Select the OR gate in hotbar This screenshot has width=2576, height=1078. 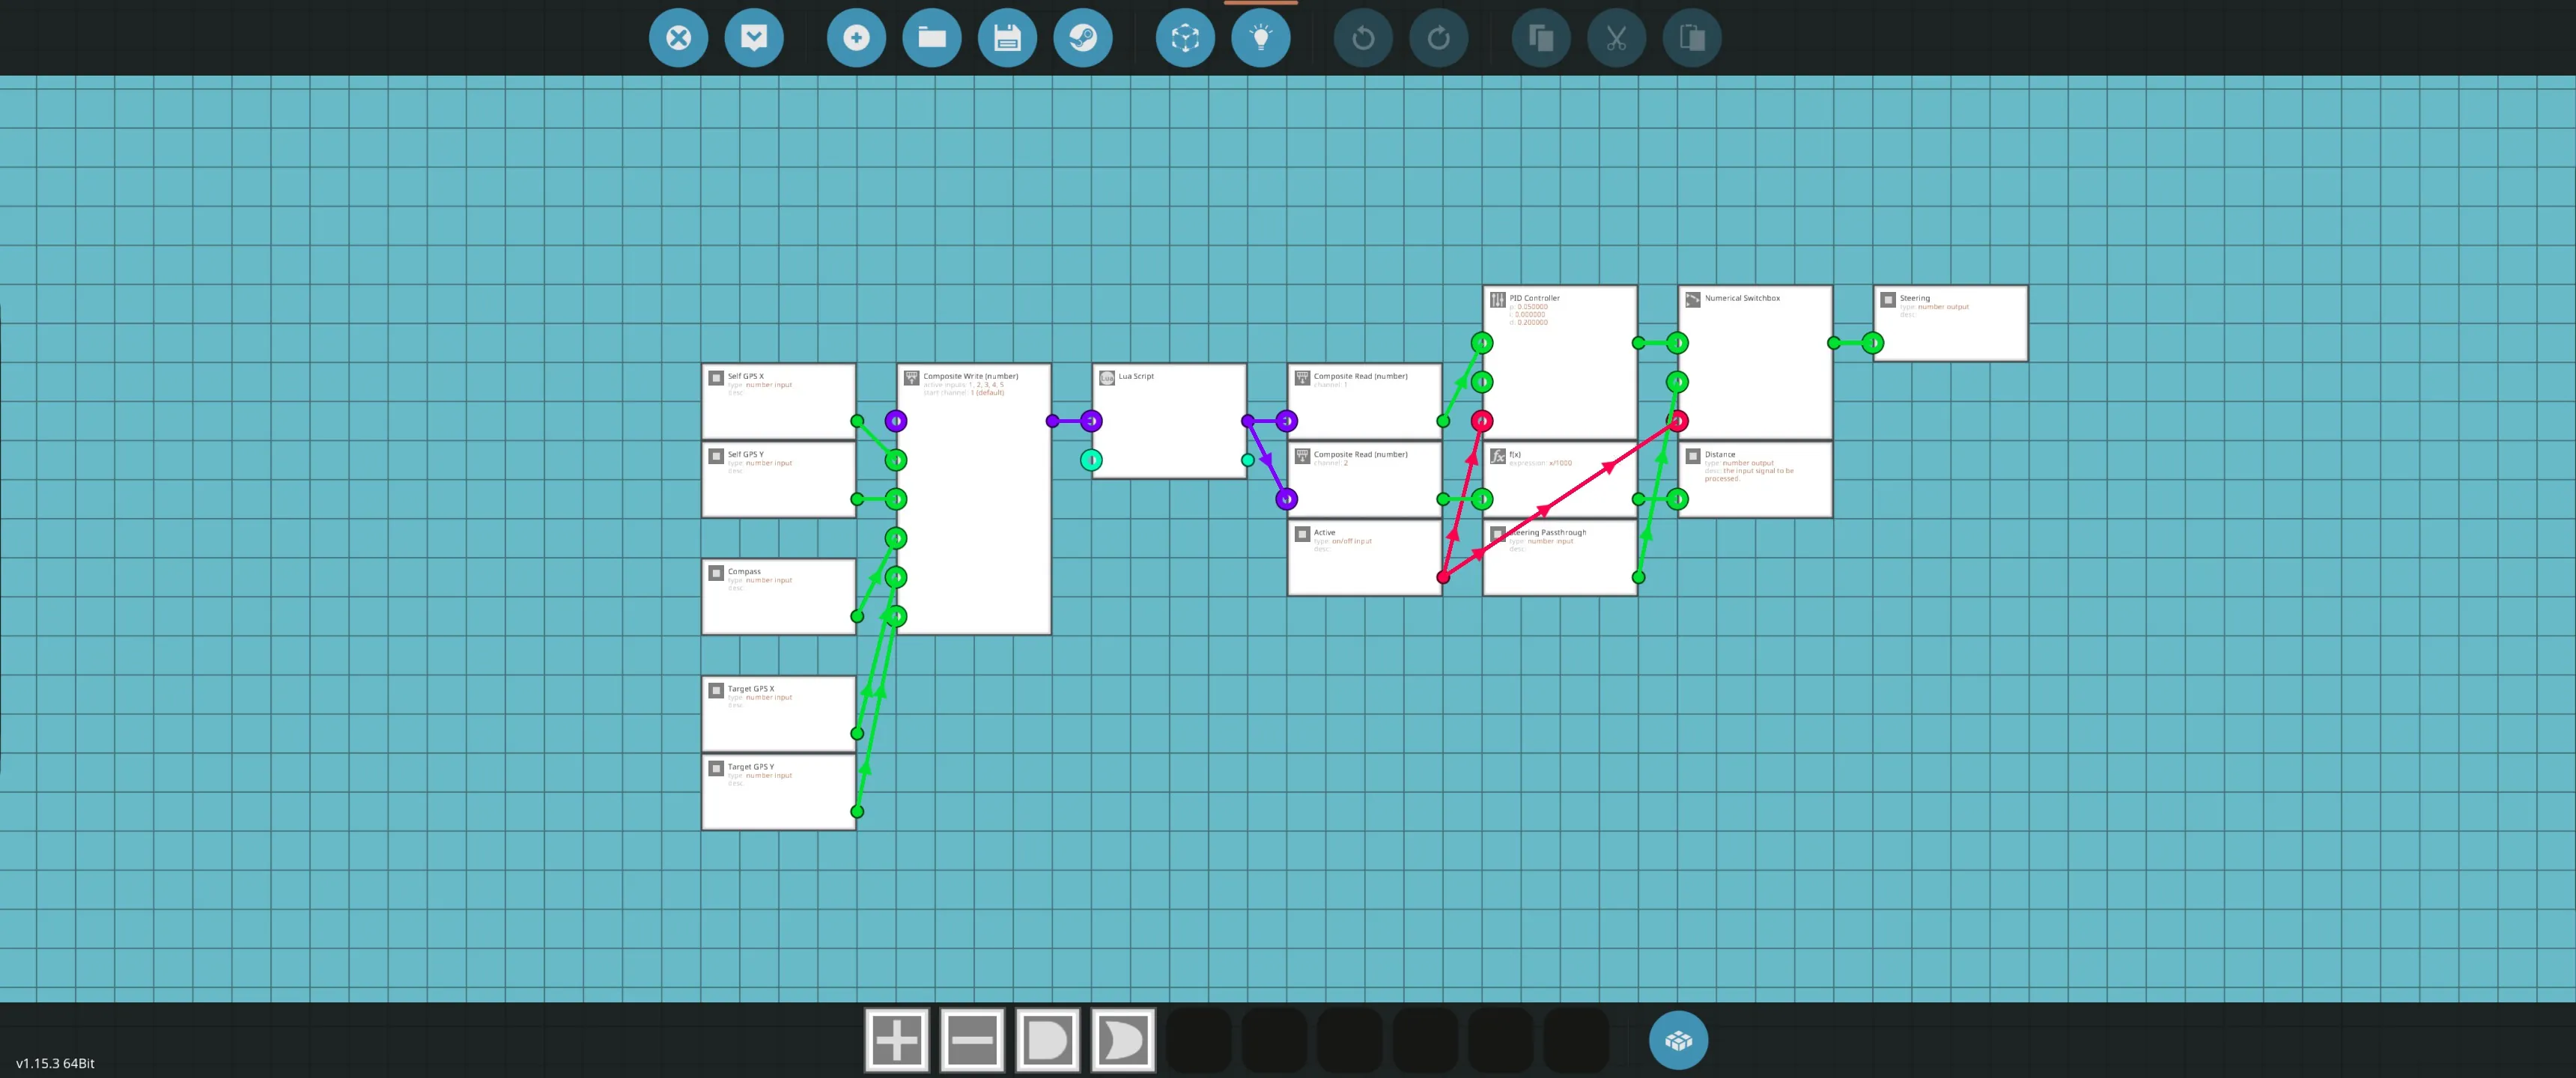[1123, 1040]
